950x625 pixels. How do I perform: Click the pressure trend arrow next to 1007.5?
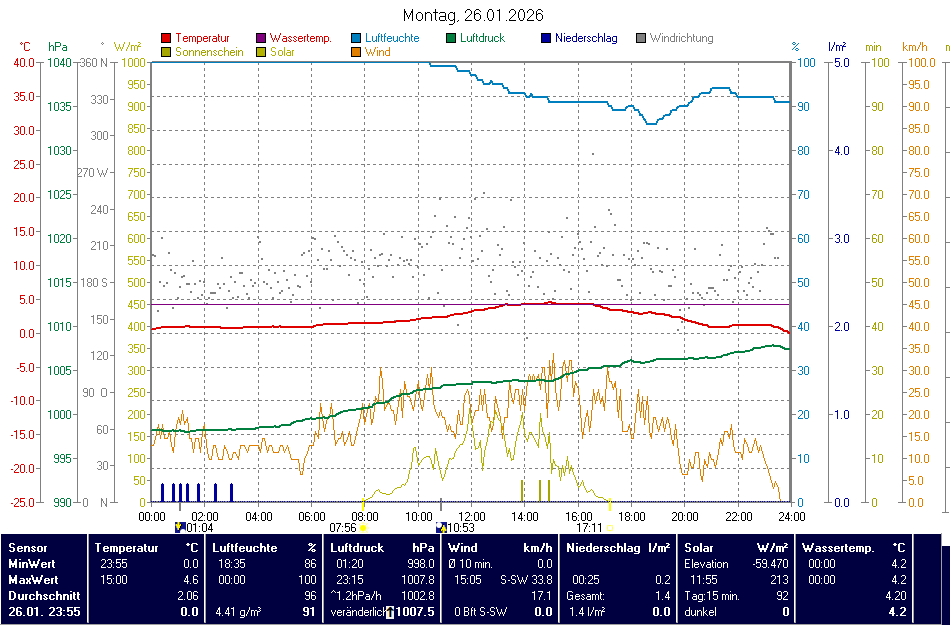[x=390, y=611]
